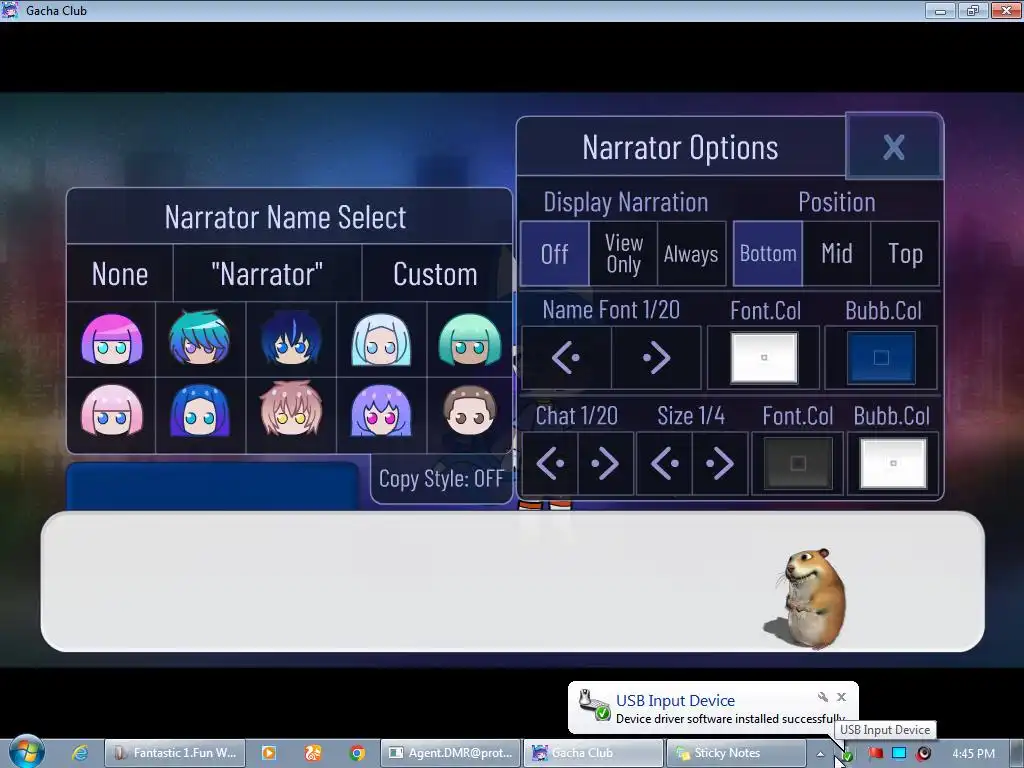This screenshot has width=1024, height=768.
Task: Click USB Input Device notification title
Action: 675,701
